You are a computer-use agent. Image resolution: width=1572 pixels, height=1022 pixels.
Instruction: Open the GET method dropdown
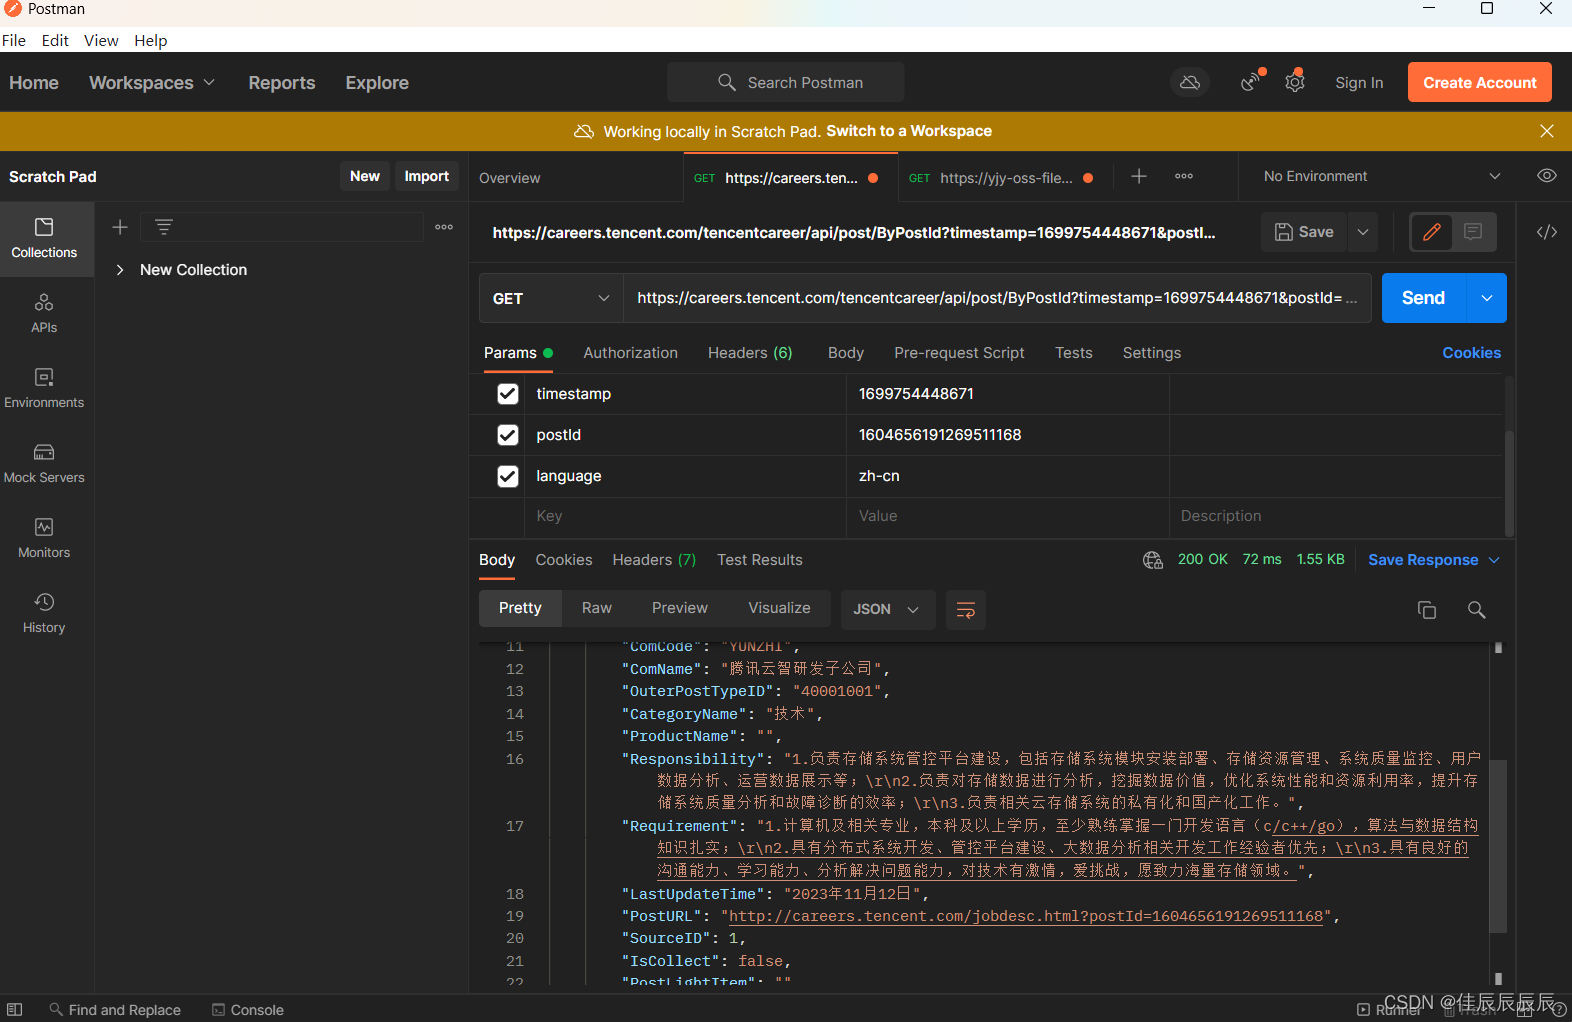point(551,298)
